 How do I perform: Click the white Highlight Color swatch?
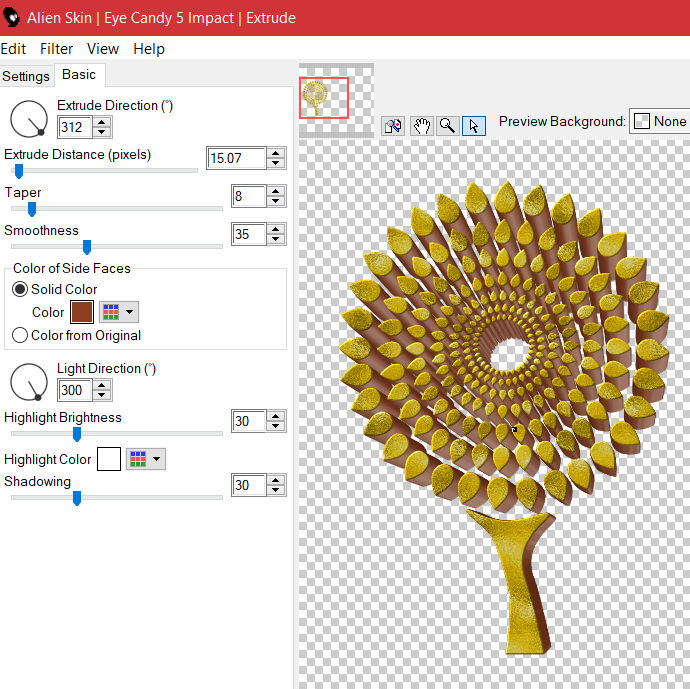coord(109,459)
